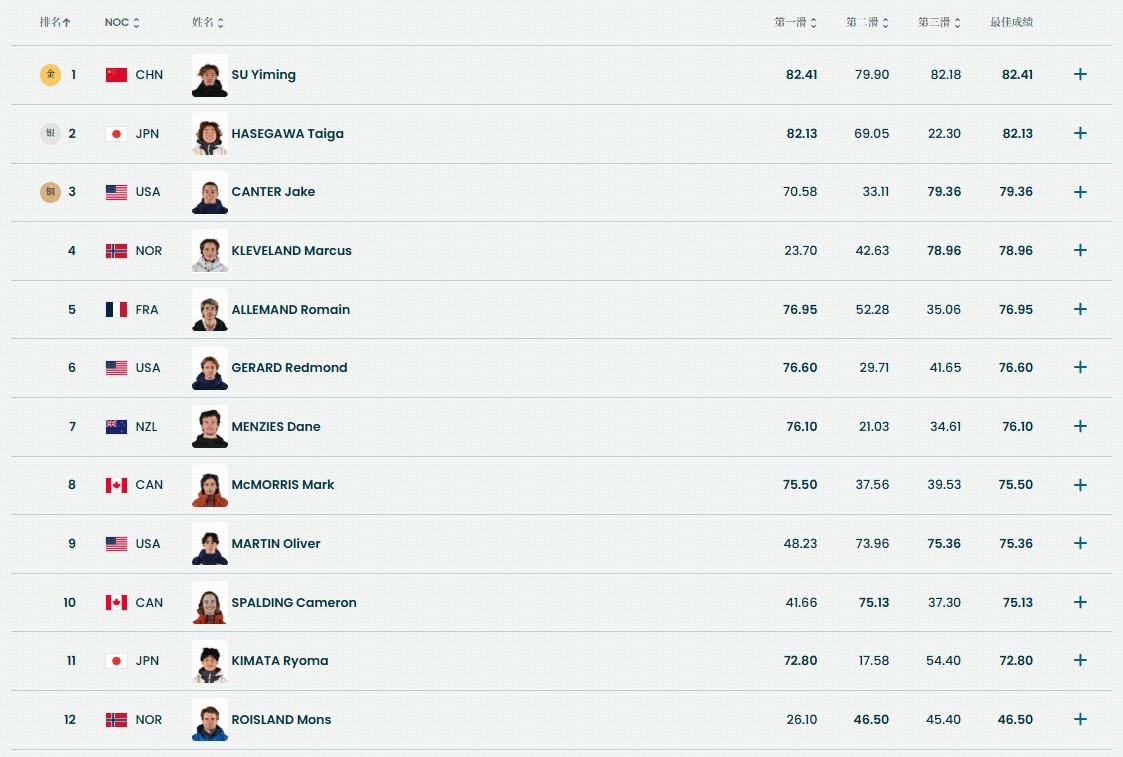Expand the ROISLAND Mons row
This screenshot has height=757, width=1123.
(x=1080, y=719)
